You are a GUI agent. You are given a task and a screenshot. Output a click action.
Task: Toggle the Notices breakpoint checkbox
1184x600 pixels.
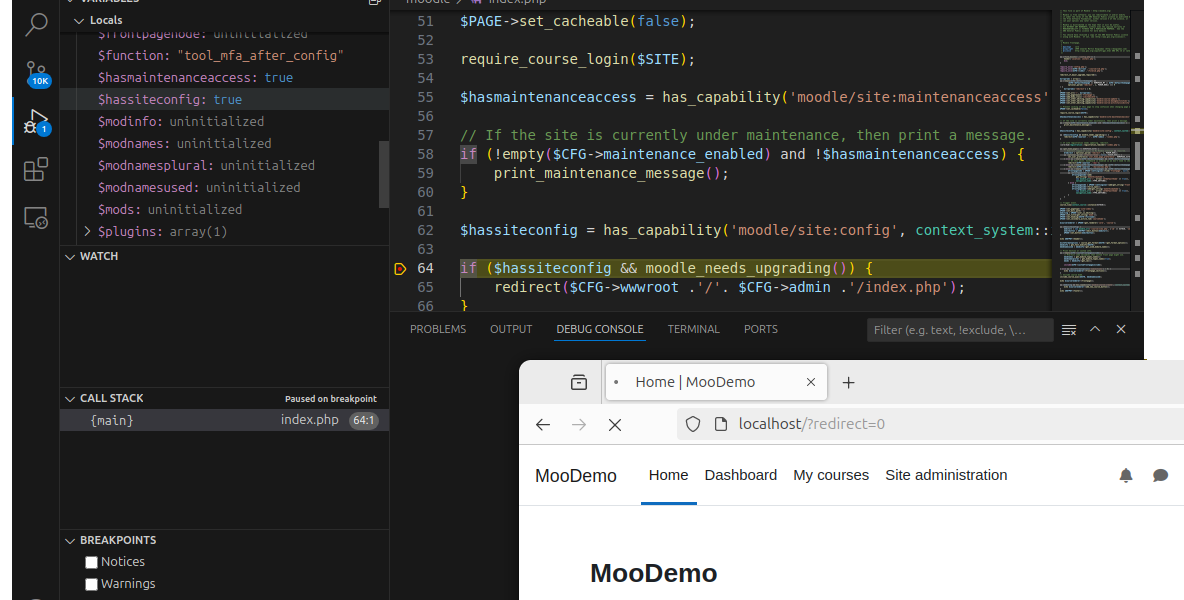point(91,562)
